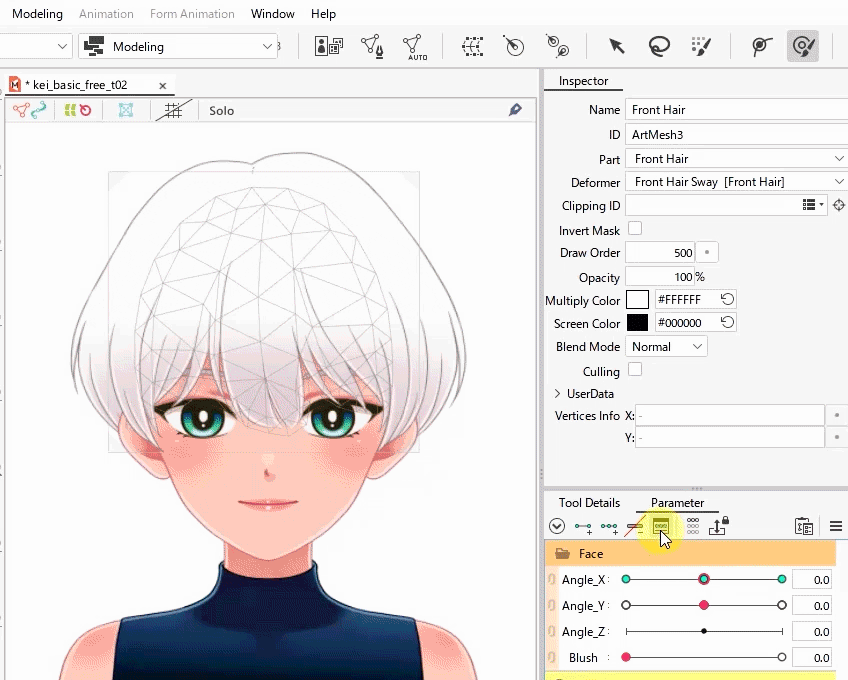This screenshot has height=680, width=848.
Task: Click the Automatic Mesh Generator icon
Action: pyautogui.click(x=414, y=46)
